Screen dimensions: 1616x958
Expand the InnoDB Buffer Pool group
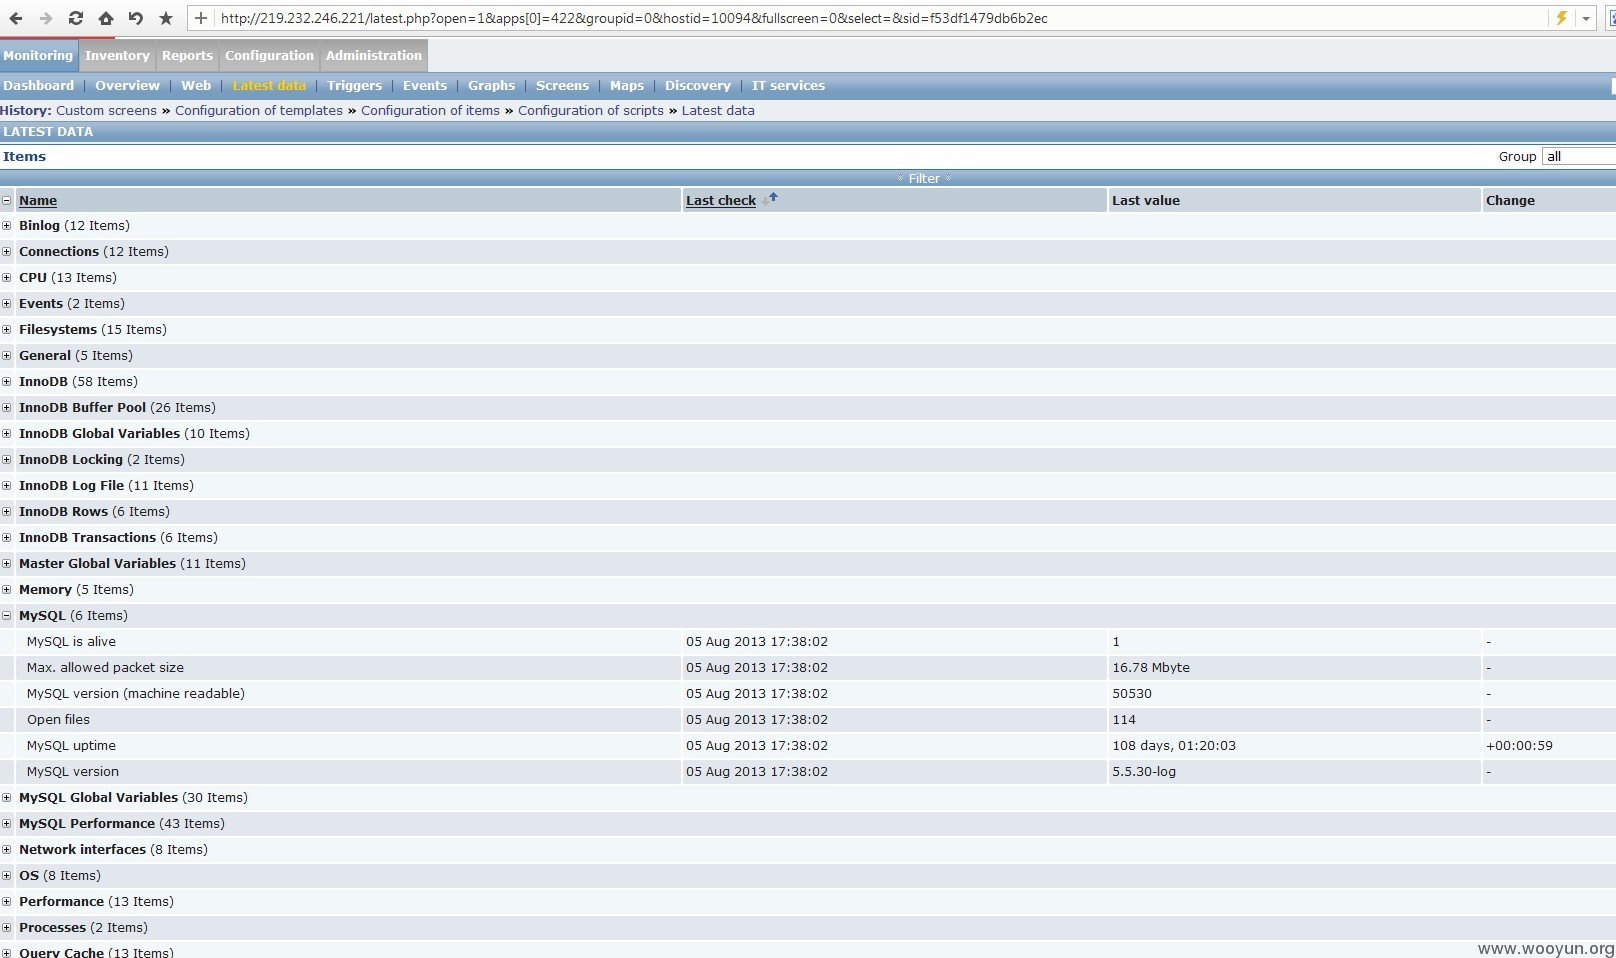click(x=7, y=408)
